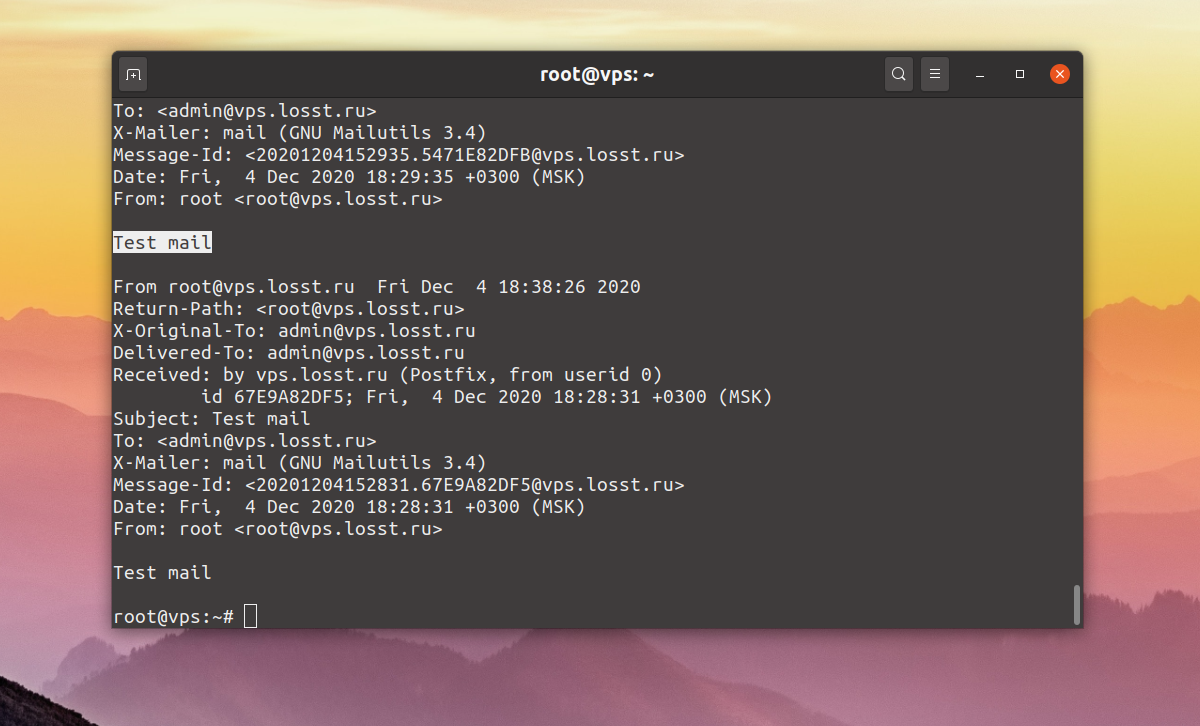Click the 'X-Original-To: admin@vps.losst.ru' line
Viewport: 1200px width, 726px height.
[294, 331]
